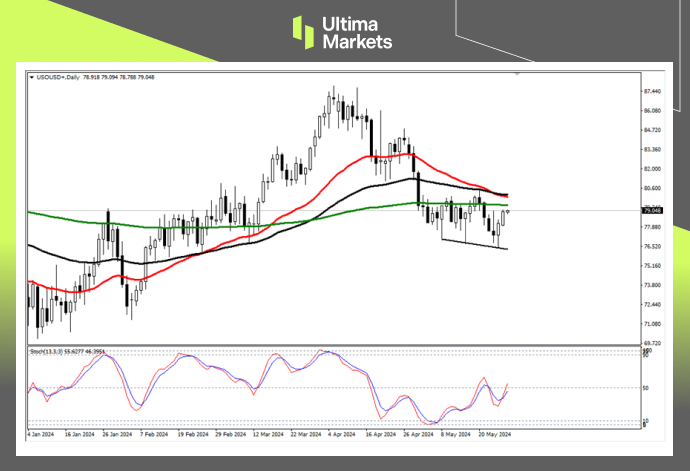
Task: Click the 87.440 price level on axis
Action: (651, 91)
